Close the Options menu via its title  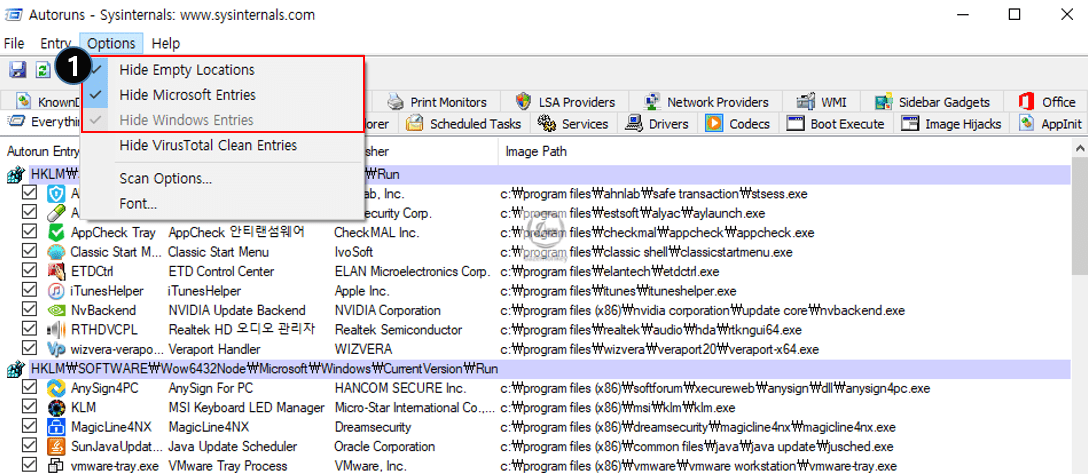pos(111,43)
